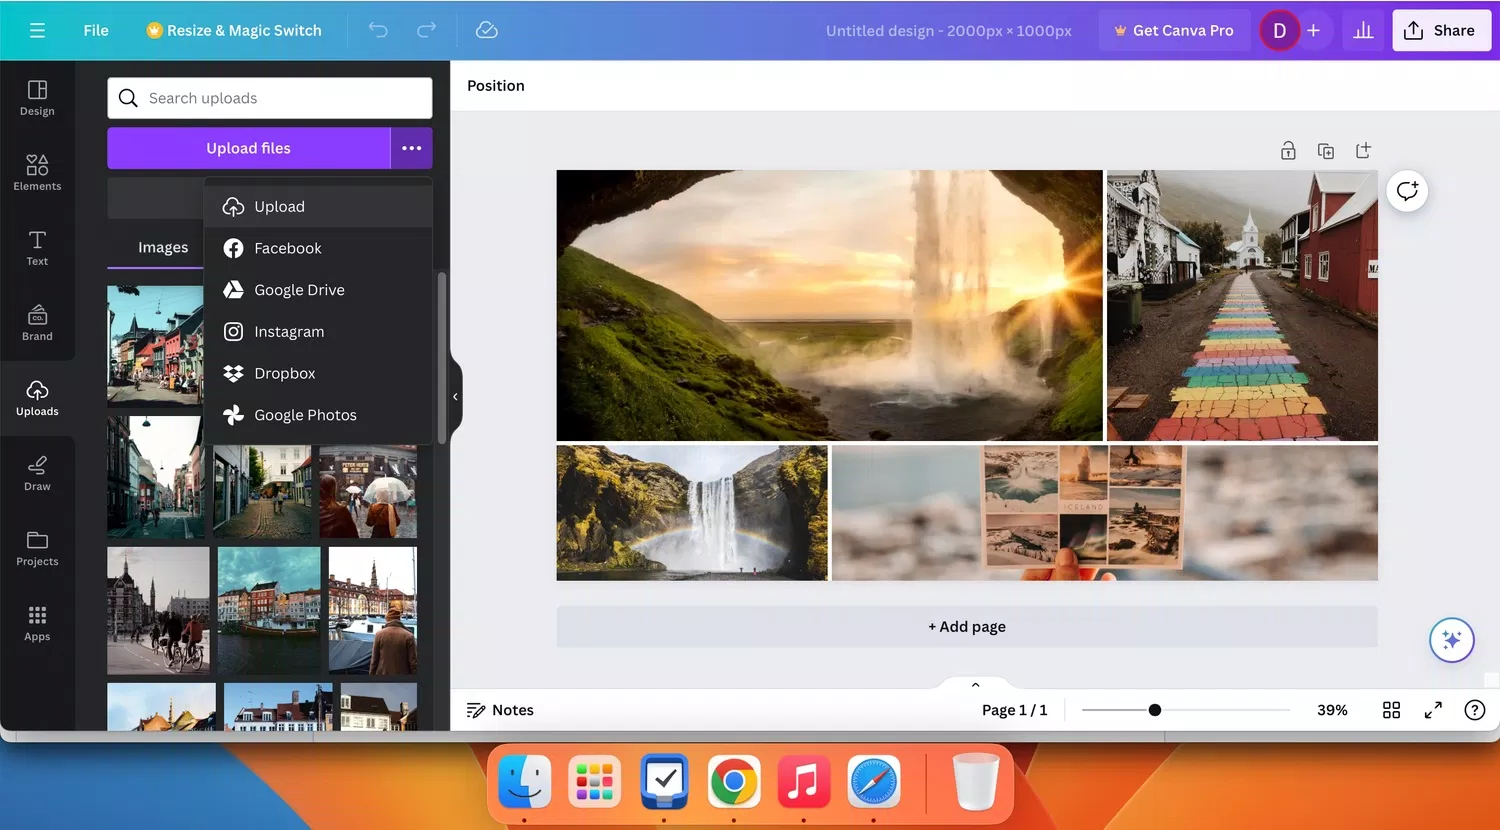Open the help menu
Viewport: 1500px width, 830px height.
(1474, 710)
